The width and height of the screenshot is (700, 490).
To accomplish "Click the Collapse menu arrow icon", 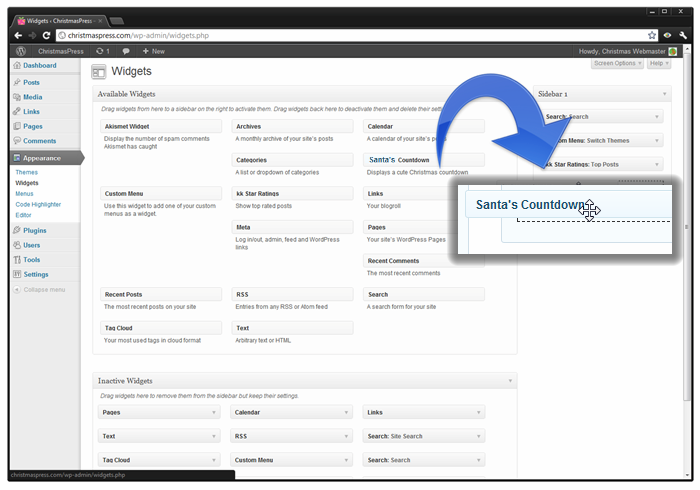I will coord(17,290).
